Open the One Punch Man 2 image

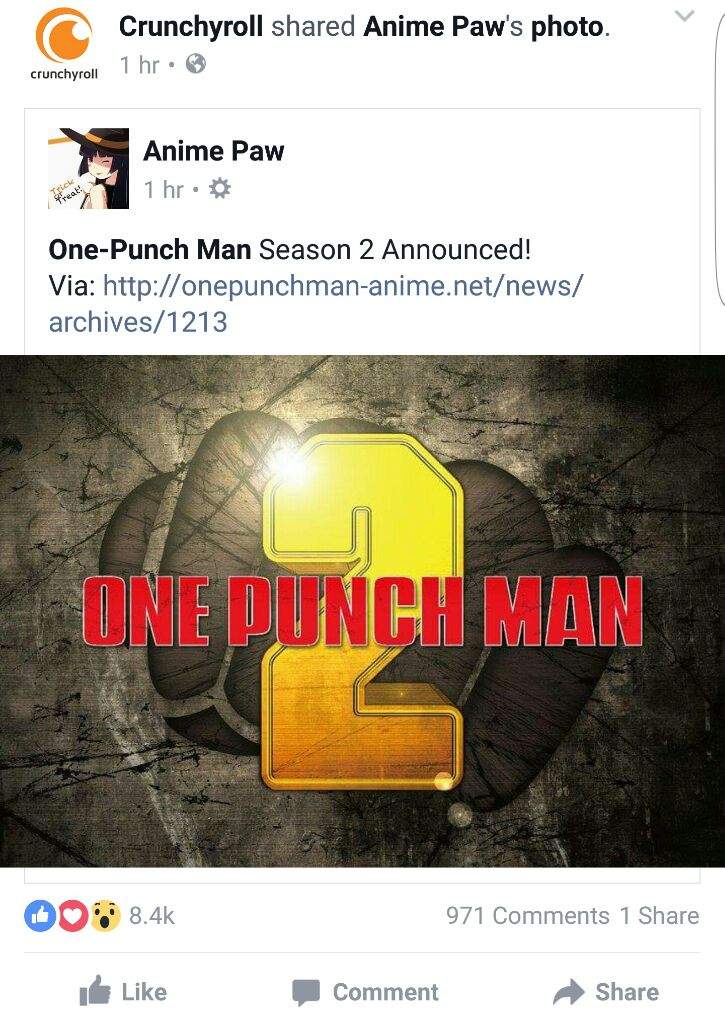pyautogui.click(x=362, y=611)
